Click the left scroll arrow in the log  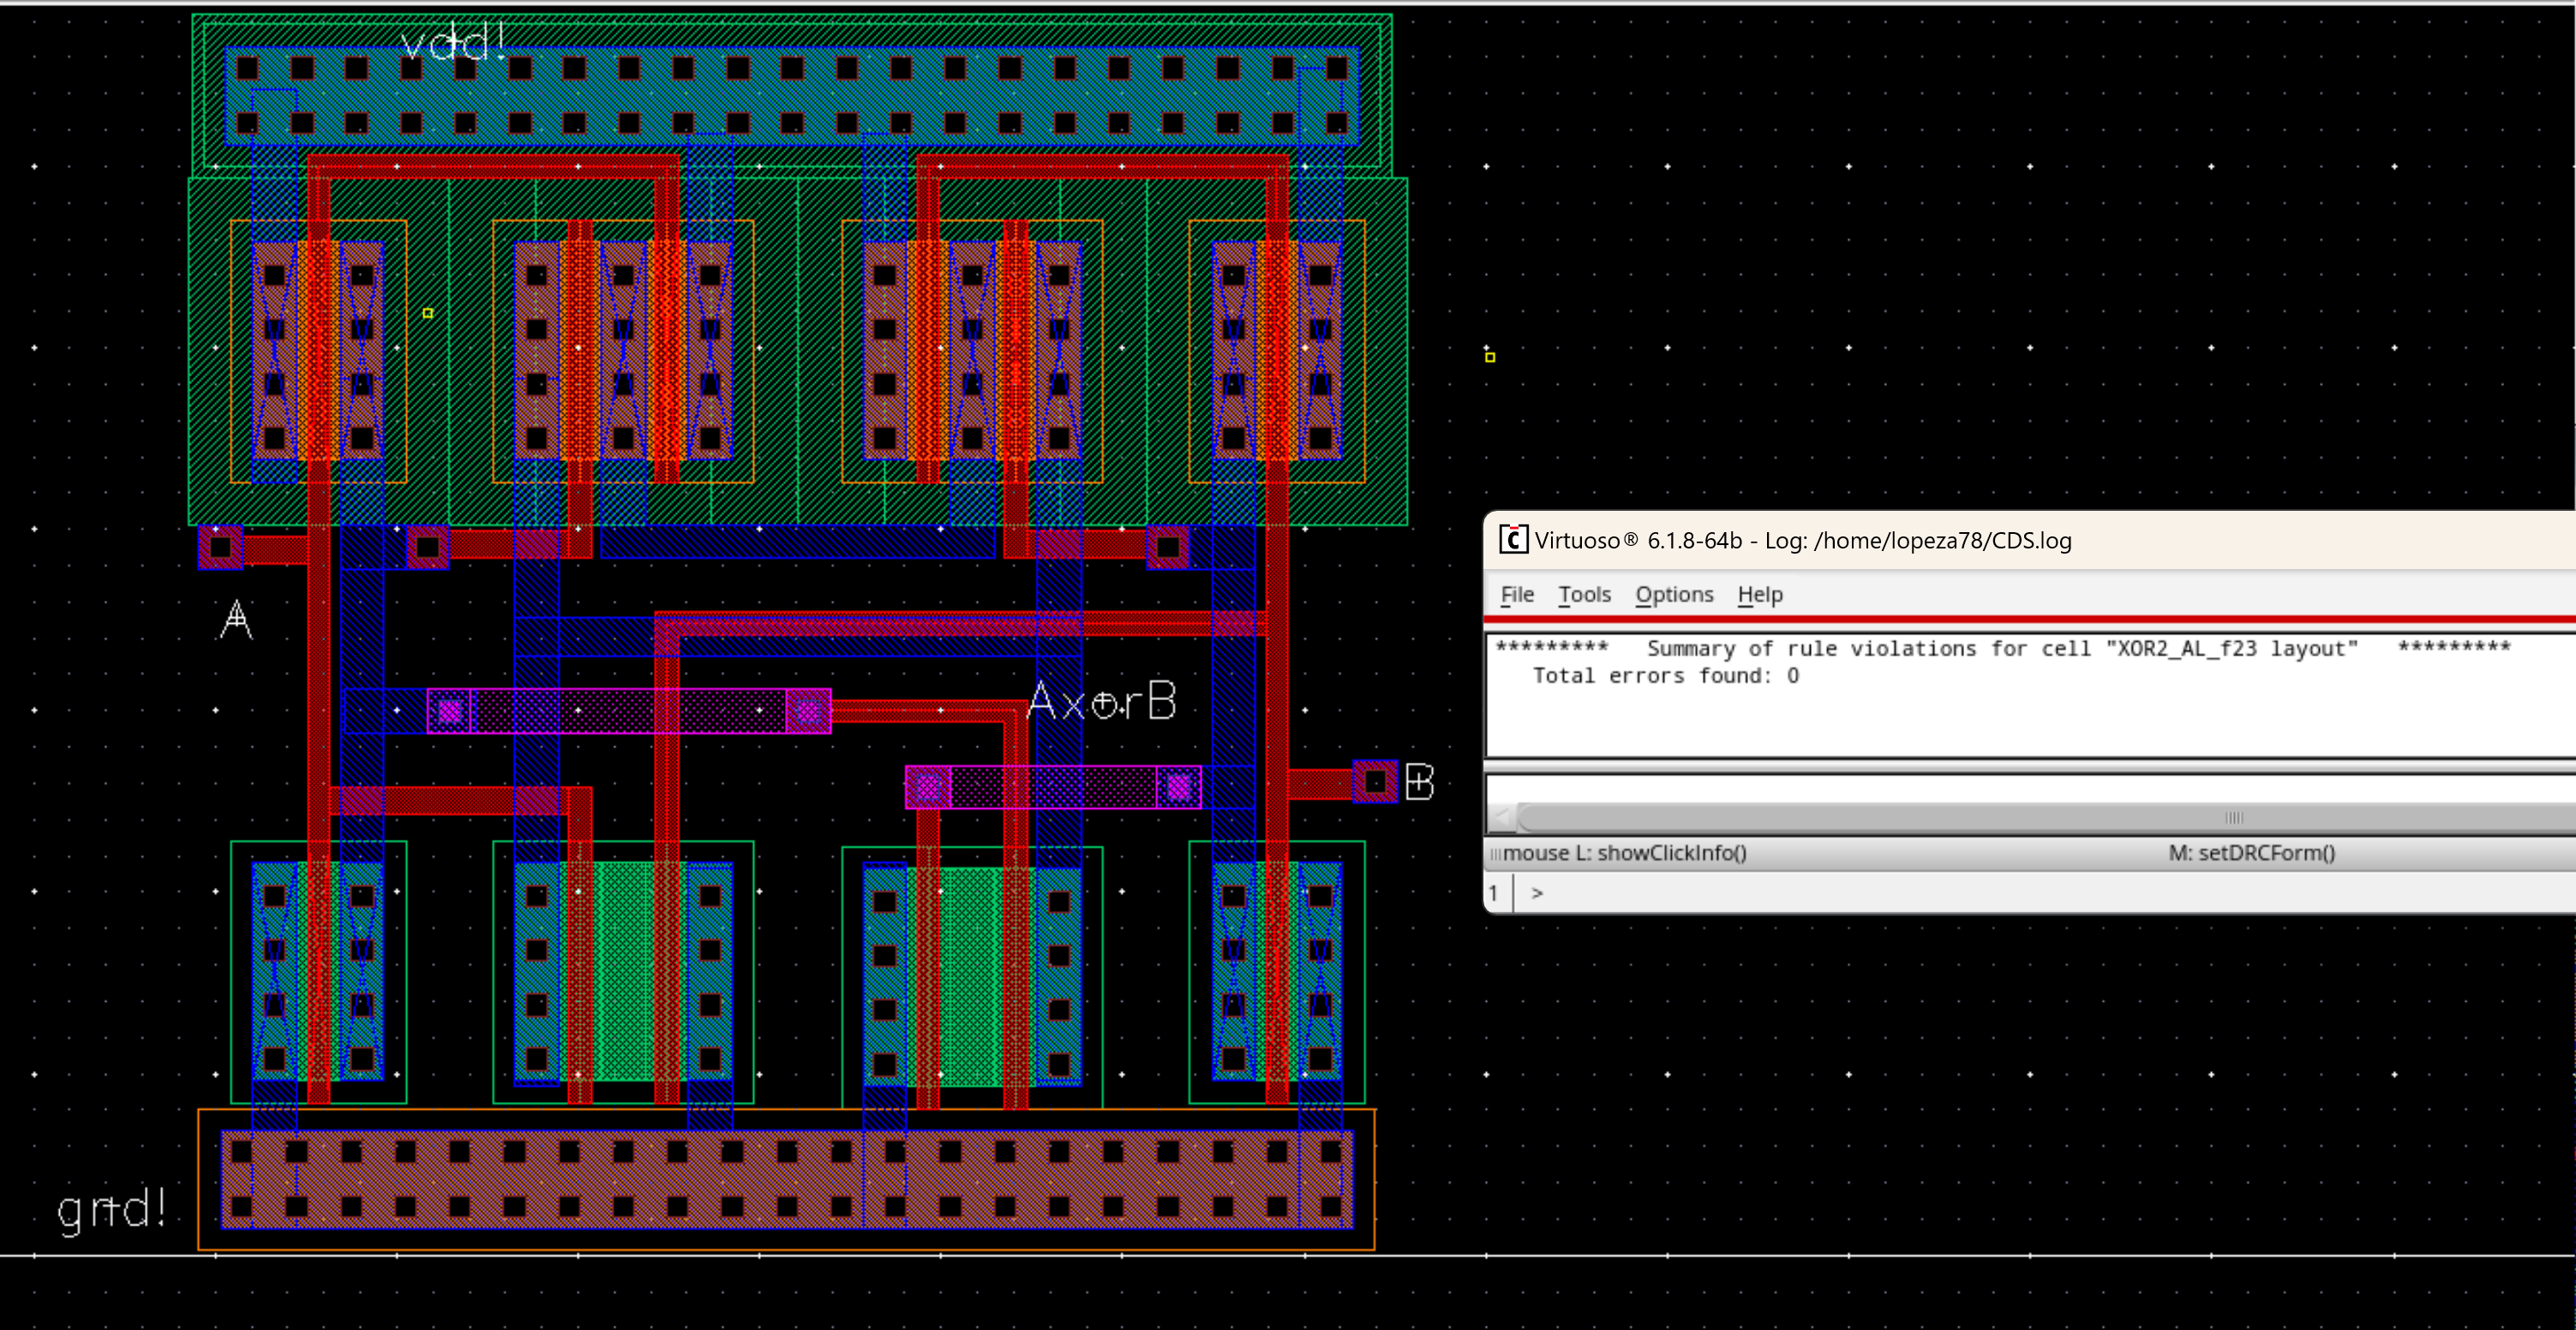(1501, 817)
